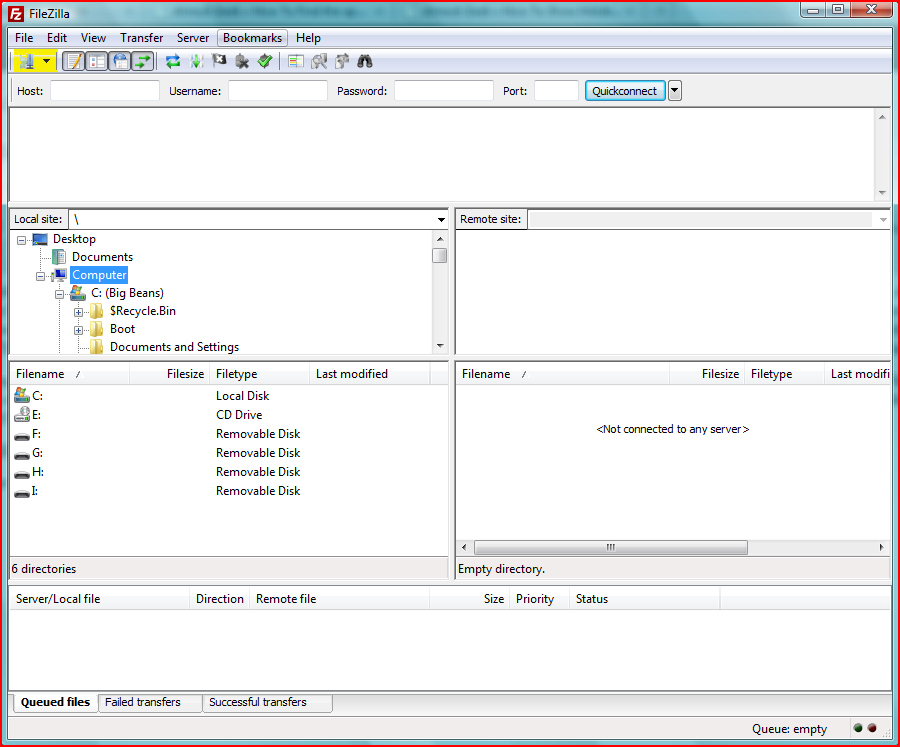Screen dimensions: 900x747
Task: Toggle the message log display
Action: 73,61
